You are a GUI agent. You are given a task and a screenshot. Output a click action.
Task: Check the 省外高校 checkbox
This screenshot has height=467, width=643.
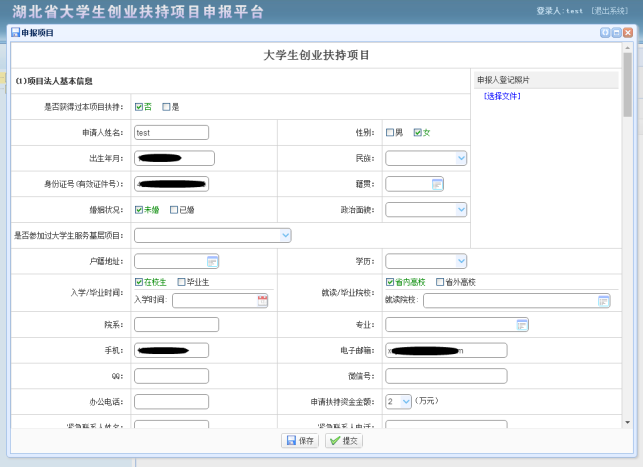[438, 282]
